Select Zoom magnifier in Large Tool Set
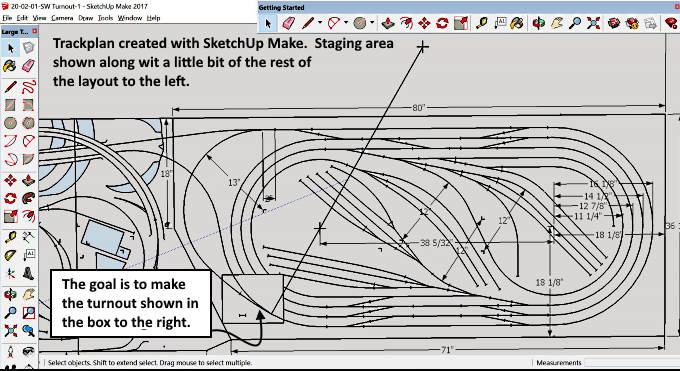 [x=10, y=312]
